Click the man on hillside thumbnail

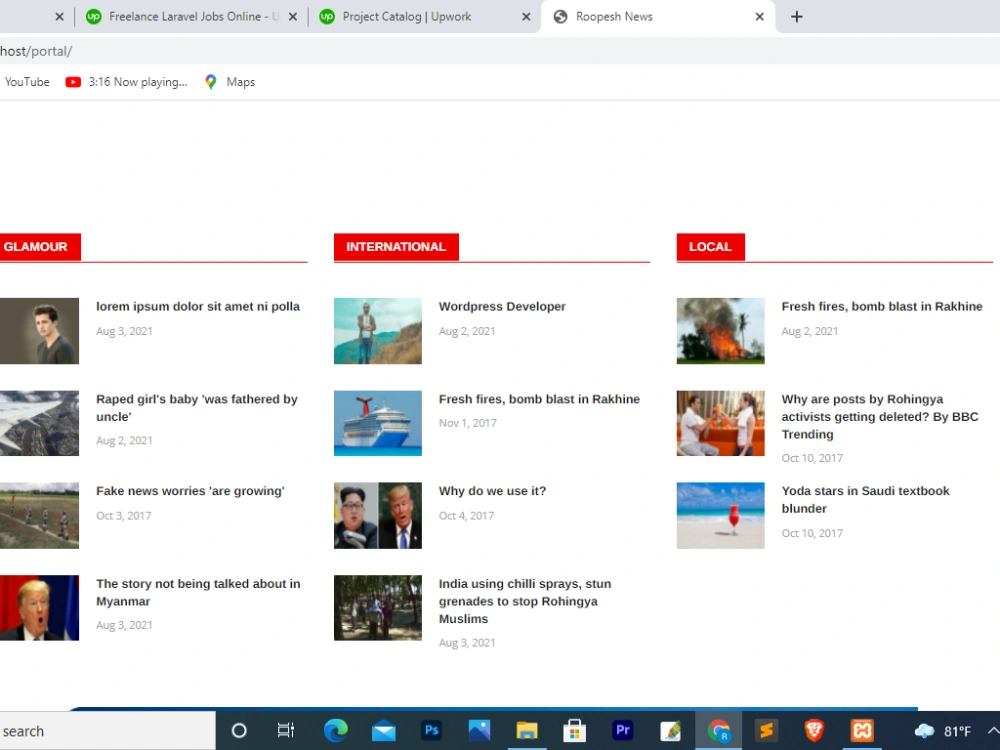coord(378,331)
